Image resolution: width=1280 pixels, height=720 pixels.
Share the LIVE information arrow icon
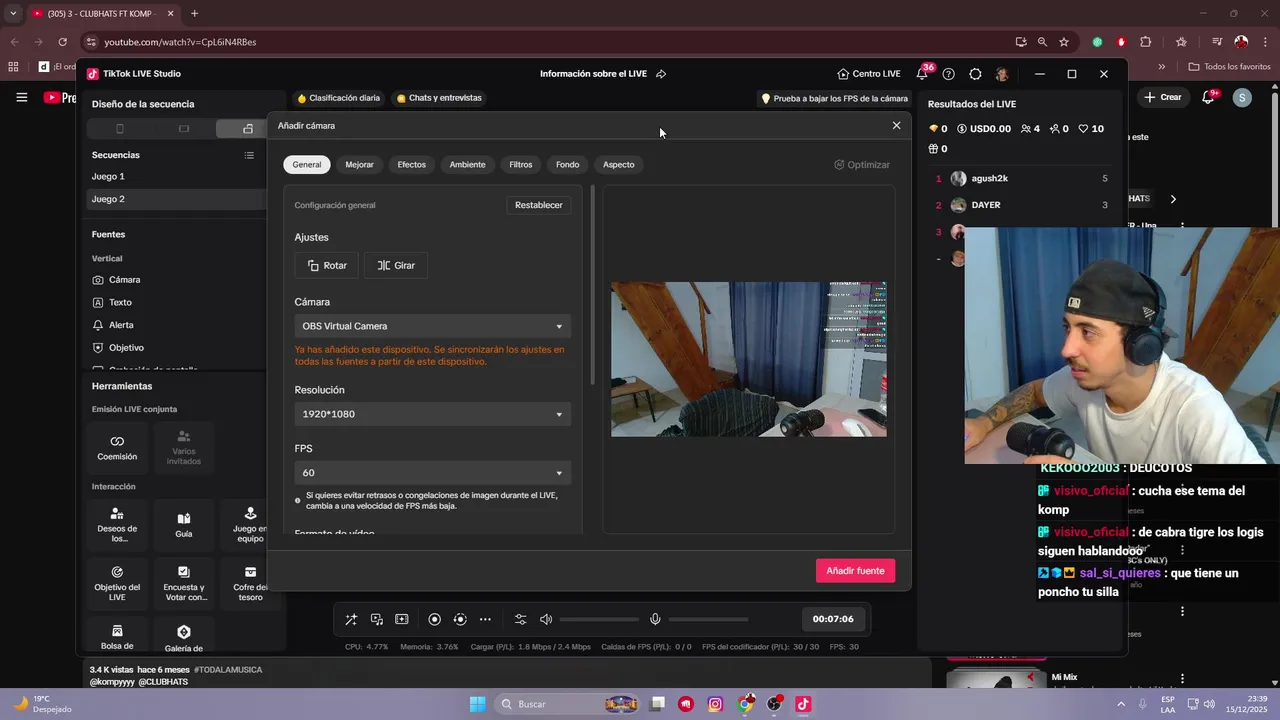[661, 74]
